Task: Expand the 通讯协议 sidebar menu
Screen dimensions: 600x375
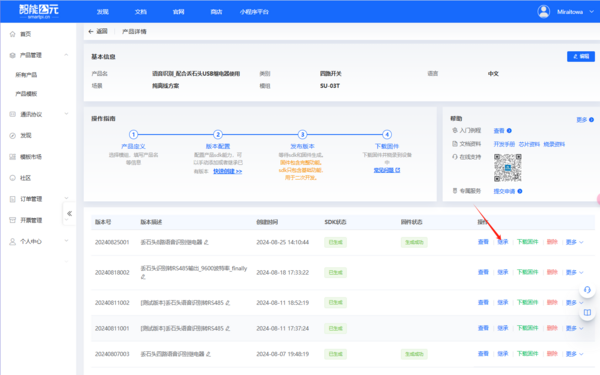Action: (66, 114)
